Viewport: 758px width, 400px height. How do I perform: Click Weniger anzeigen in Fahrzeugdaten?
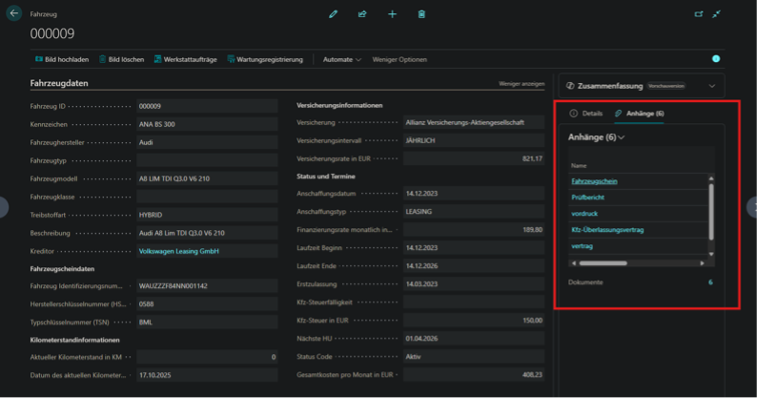click(x=521, y=84)
